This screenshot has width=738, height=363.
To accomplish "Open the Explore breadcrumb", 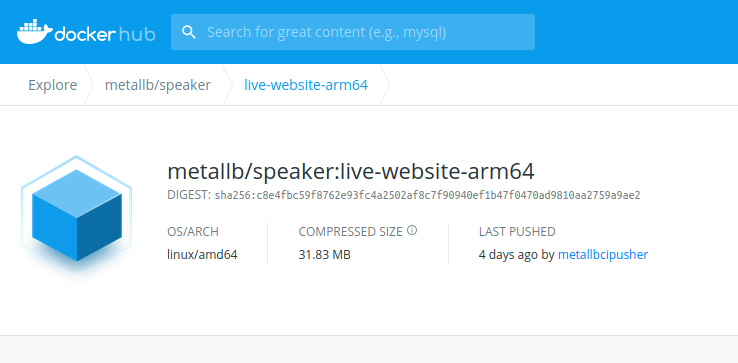I will tap(53, 85).
